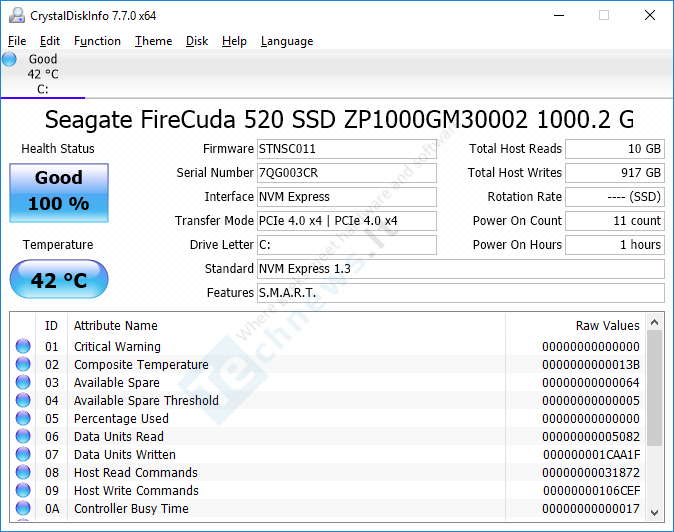Click status icon for Available Spare row

point(23,382)
